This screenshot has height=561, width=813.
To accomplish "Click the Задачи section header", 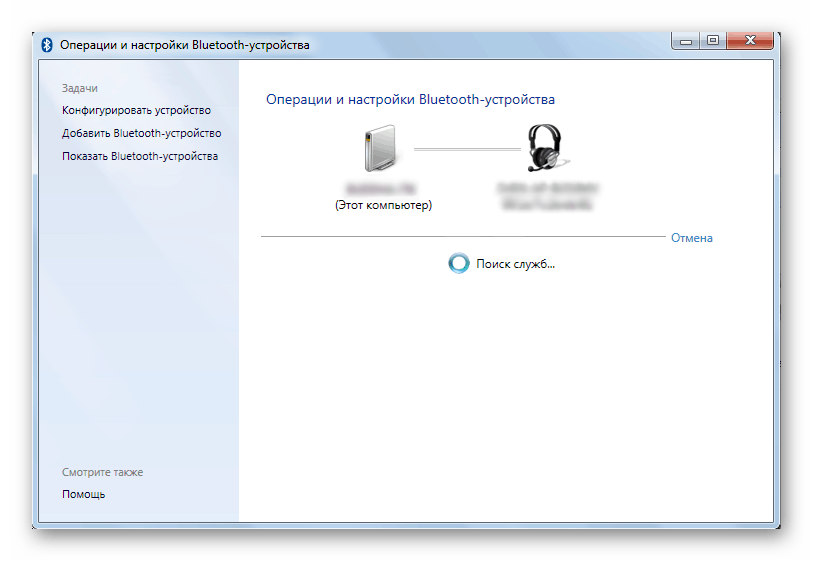I will click(x=79, y=88).
